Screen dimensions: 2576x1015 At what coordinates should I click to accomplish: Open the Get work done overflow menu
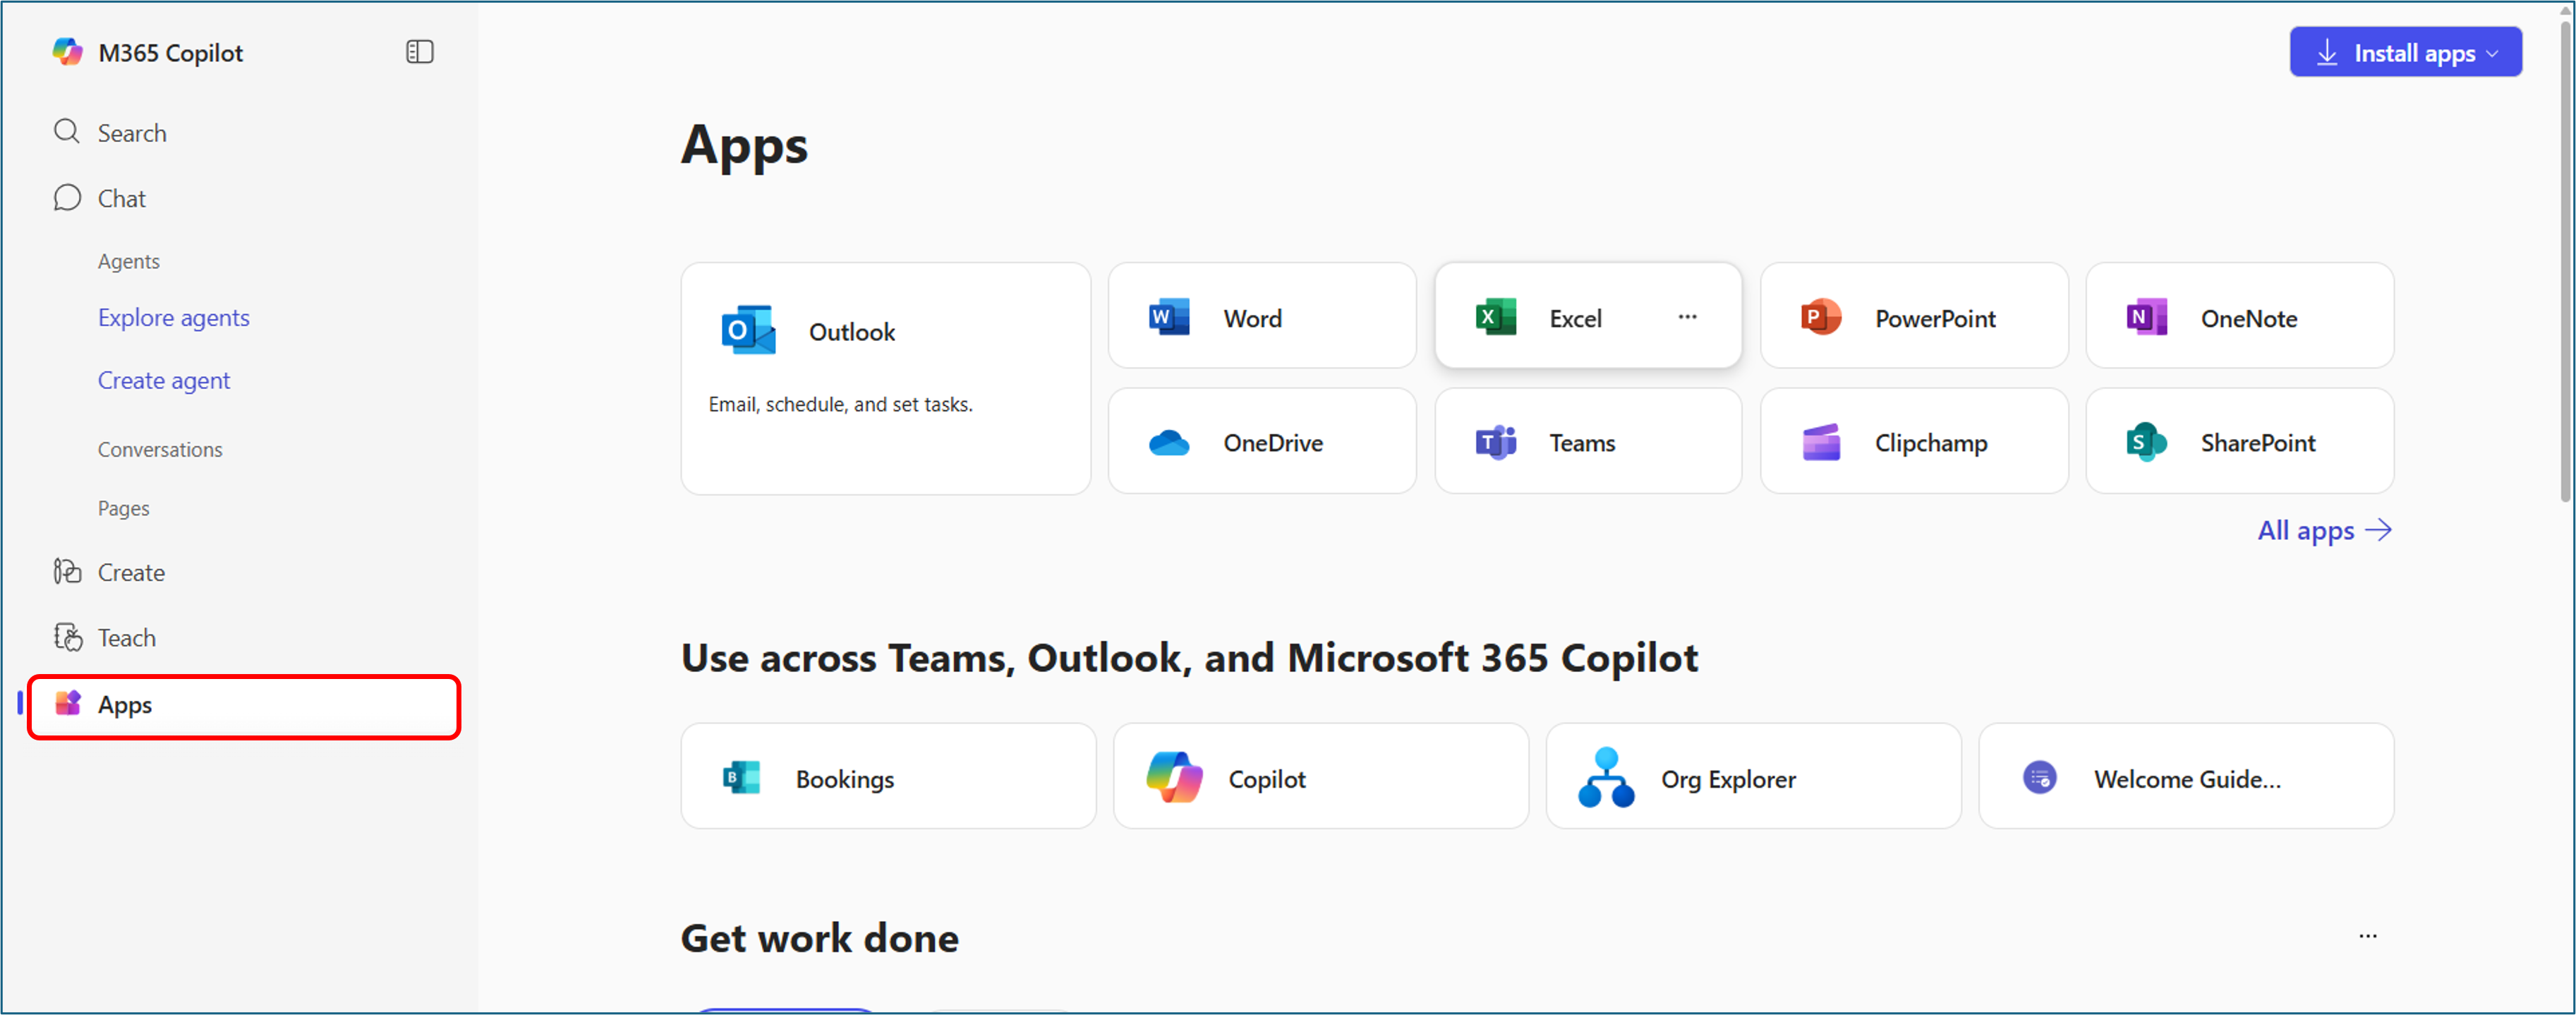[x=2368, y=936]
